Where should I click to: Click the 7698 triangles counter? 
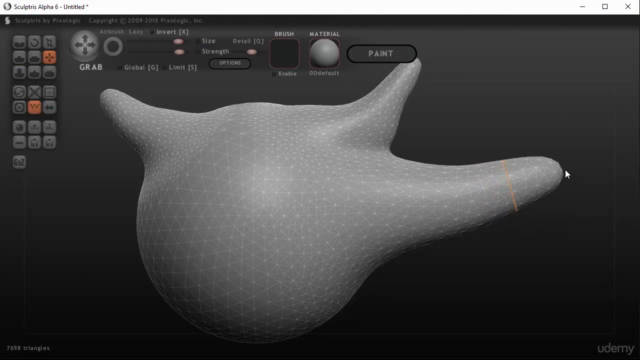[28, 348]
